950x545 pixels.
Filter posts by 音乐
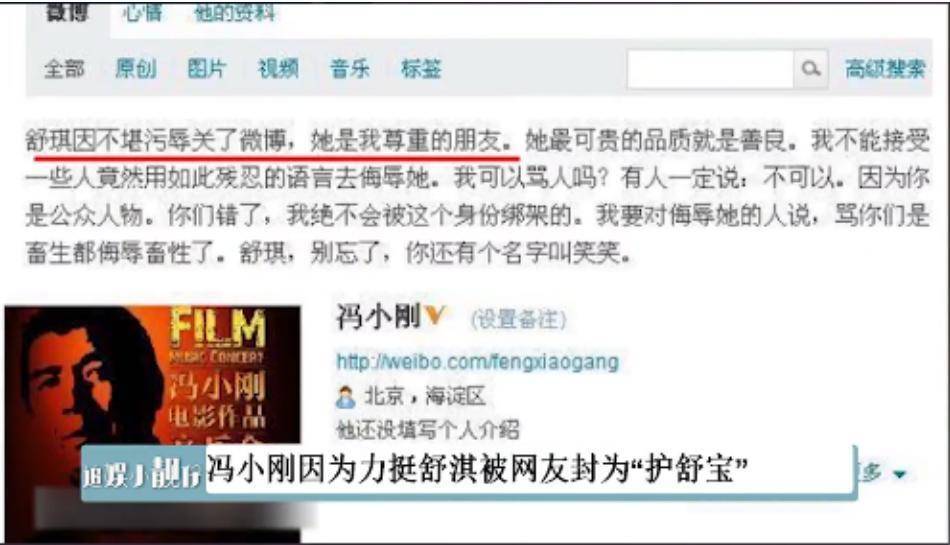point(350,69)
